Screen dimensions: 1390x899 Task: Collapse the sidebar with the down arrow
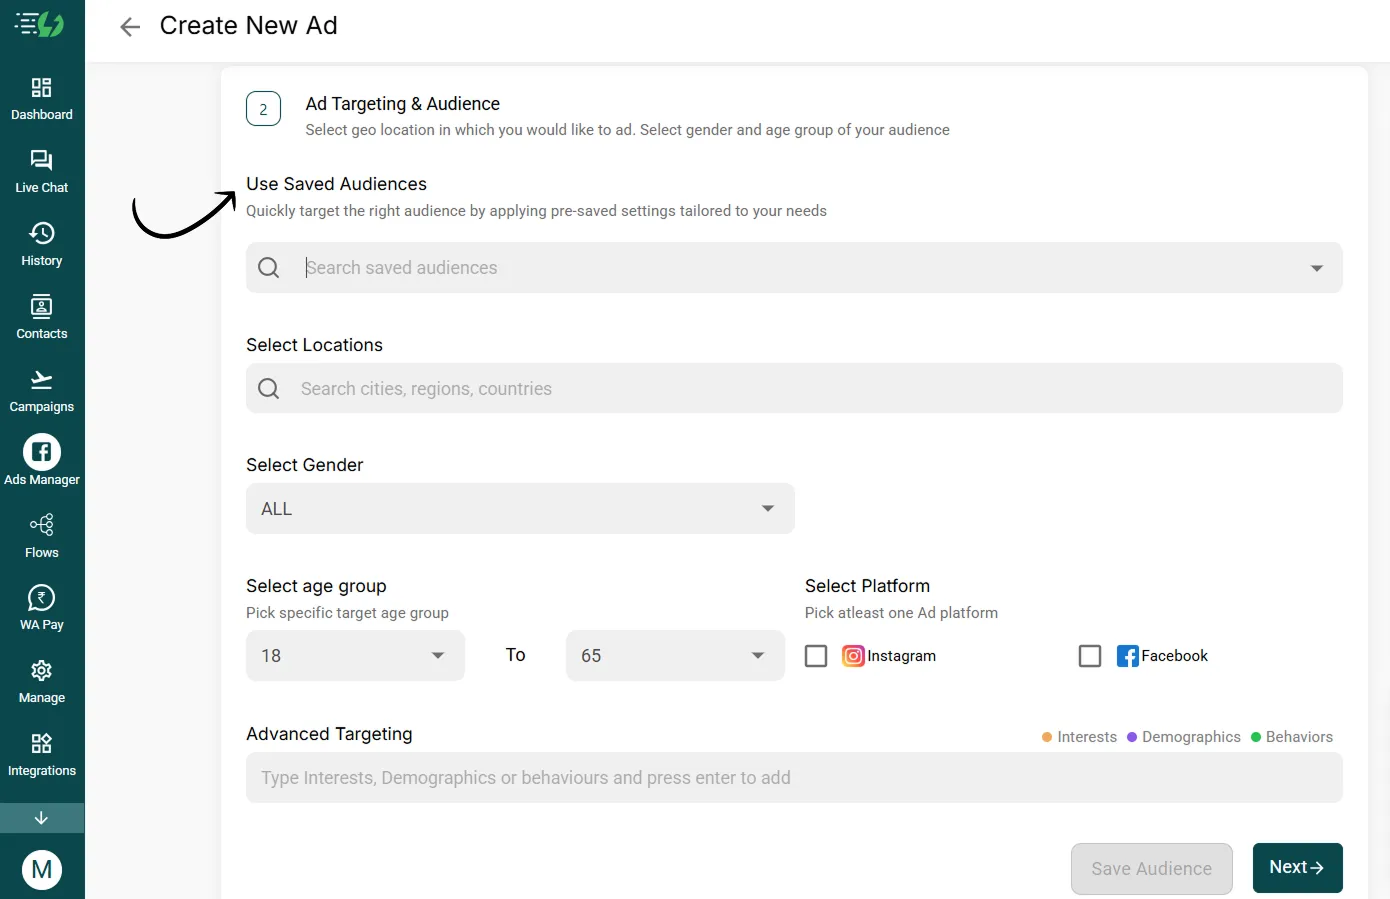click(x=41, y=817)
